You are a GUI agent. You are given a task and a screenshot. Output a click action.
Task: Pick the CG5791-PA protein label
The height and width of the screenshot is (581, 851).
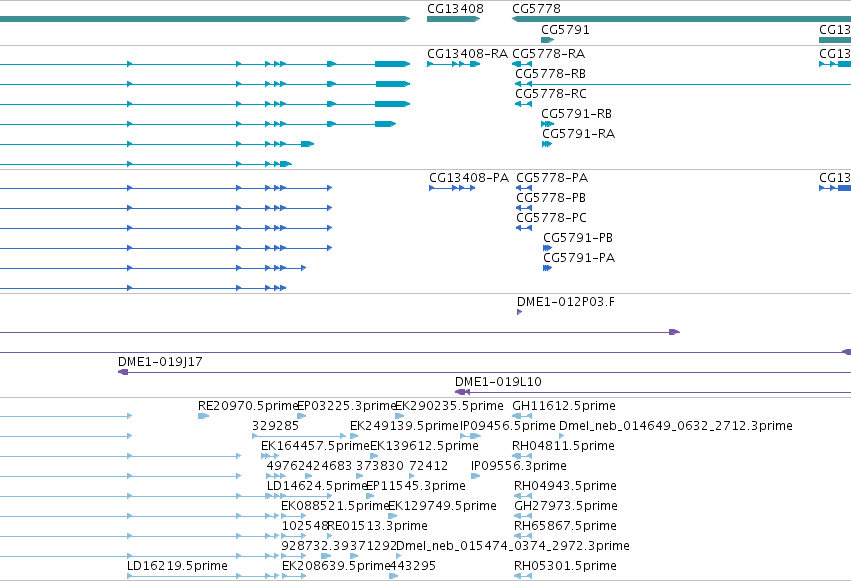click(x=579, y=258)
